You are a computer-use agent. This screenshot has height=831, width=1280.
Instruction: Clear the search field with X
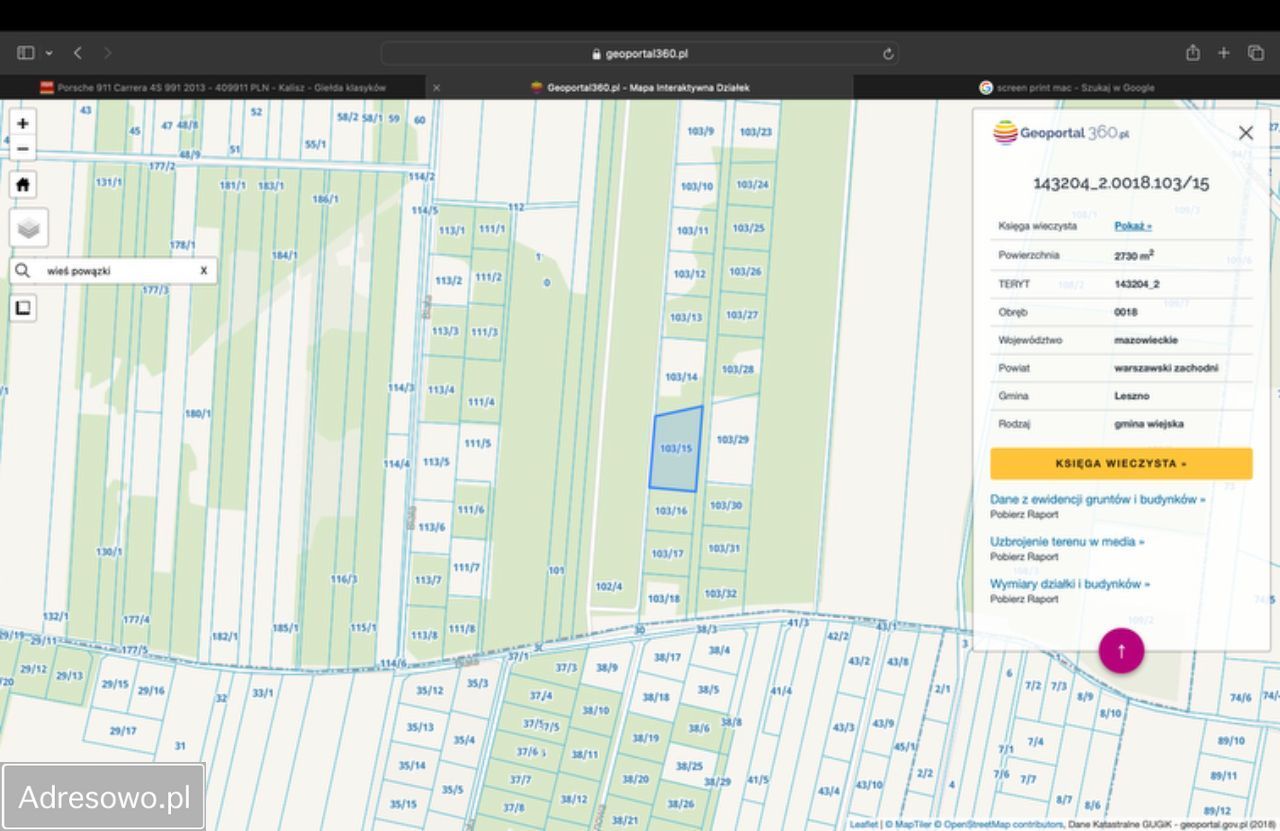(203, 270)
